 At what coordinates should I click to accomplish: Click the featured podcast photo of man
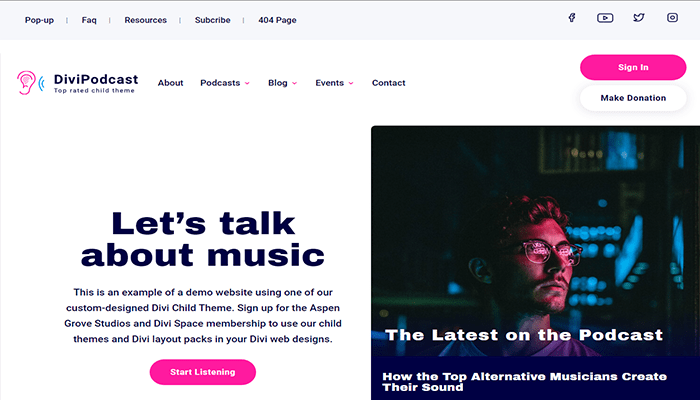click(x=535, y=241)
